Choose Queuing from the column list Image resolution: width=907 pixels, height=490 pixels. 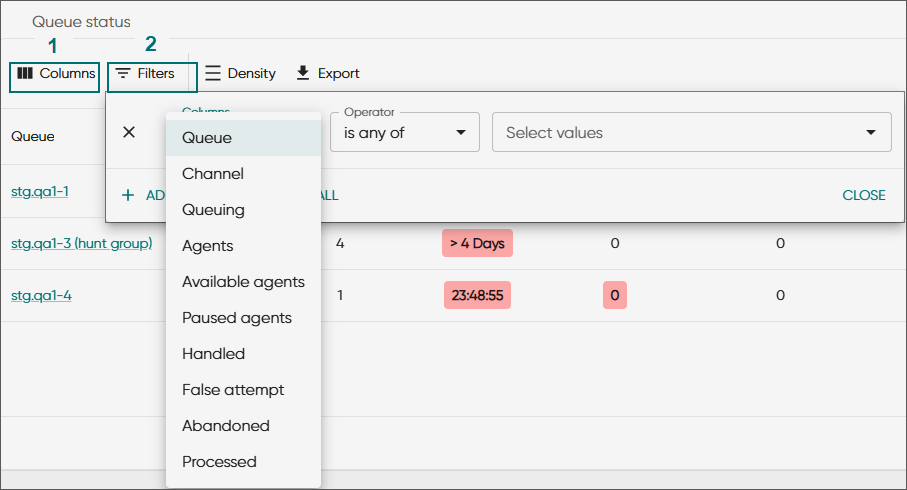point(244,209)
